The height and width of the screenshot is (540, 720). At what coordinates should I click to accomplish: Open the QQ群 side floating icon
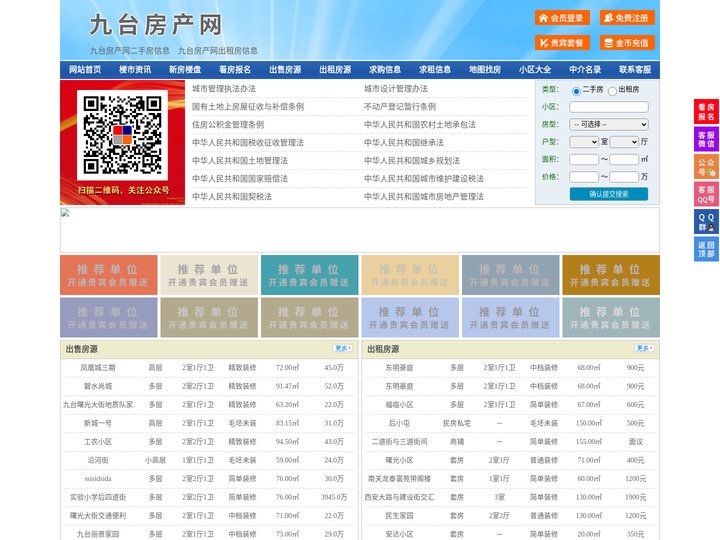click(x=706, y=222)
